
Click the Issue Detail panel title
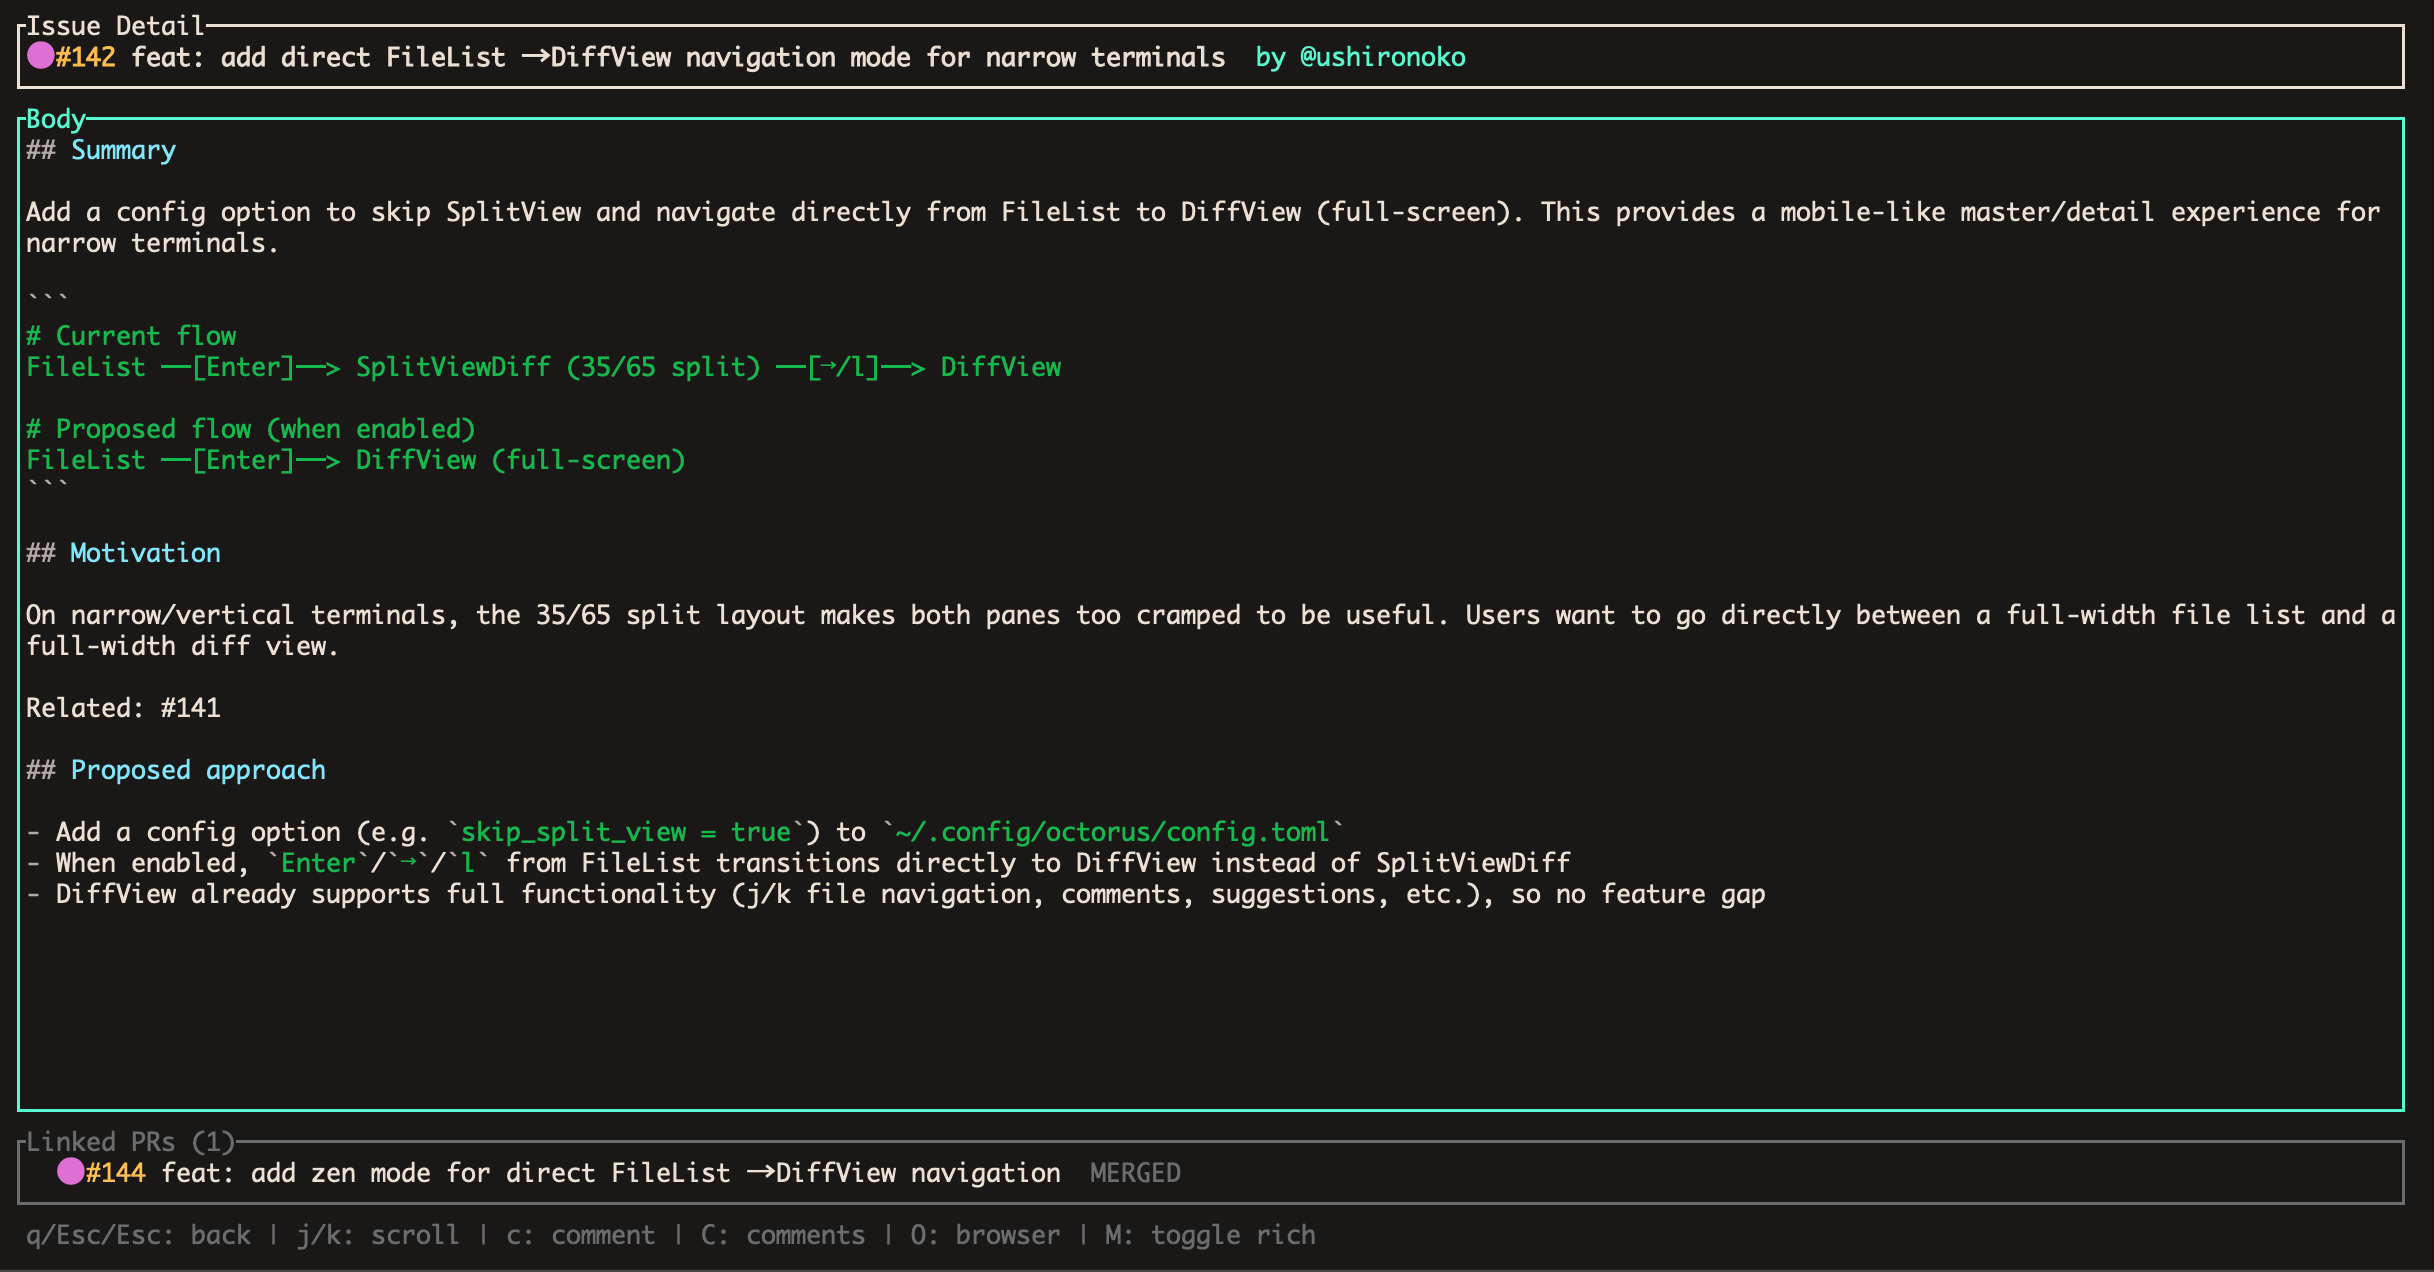[115, 26]
